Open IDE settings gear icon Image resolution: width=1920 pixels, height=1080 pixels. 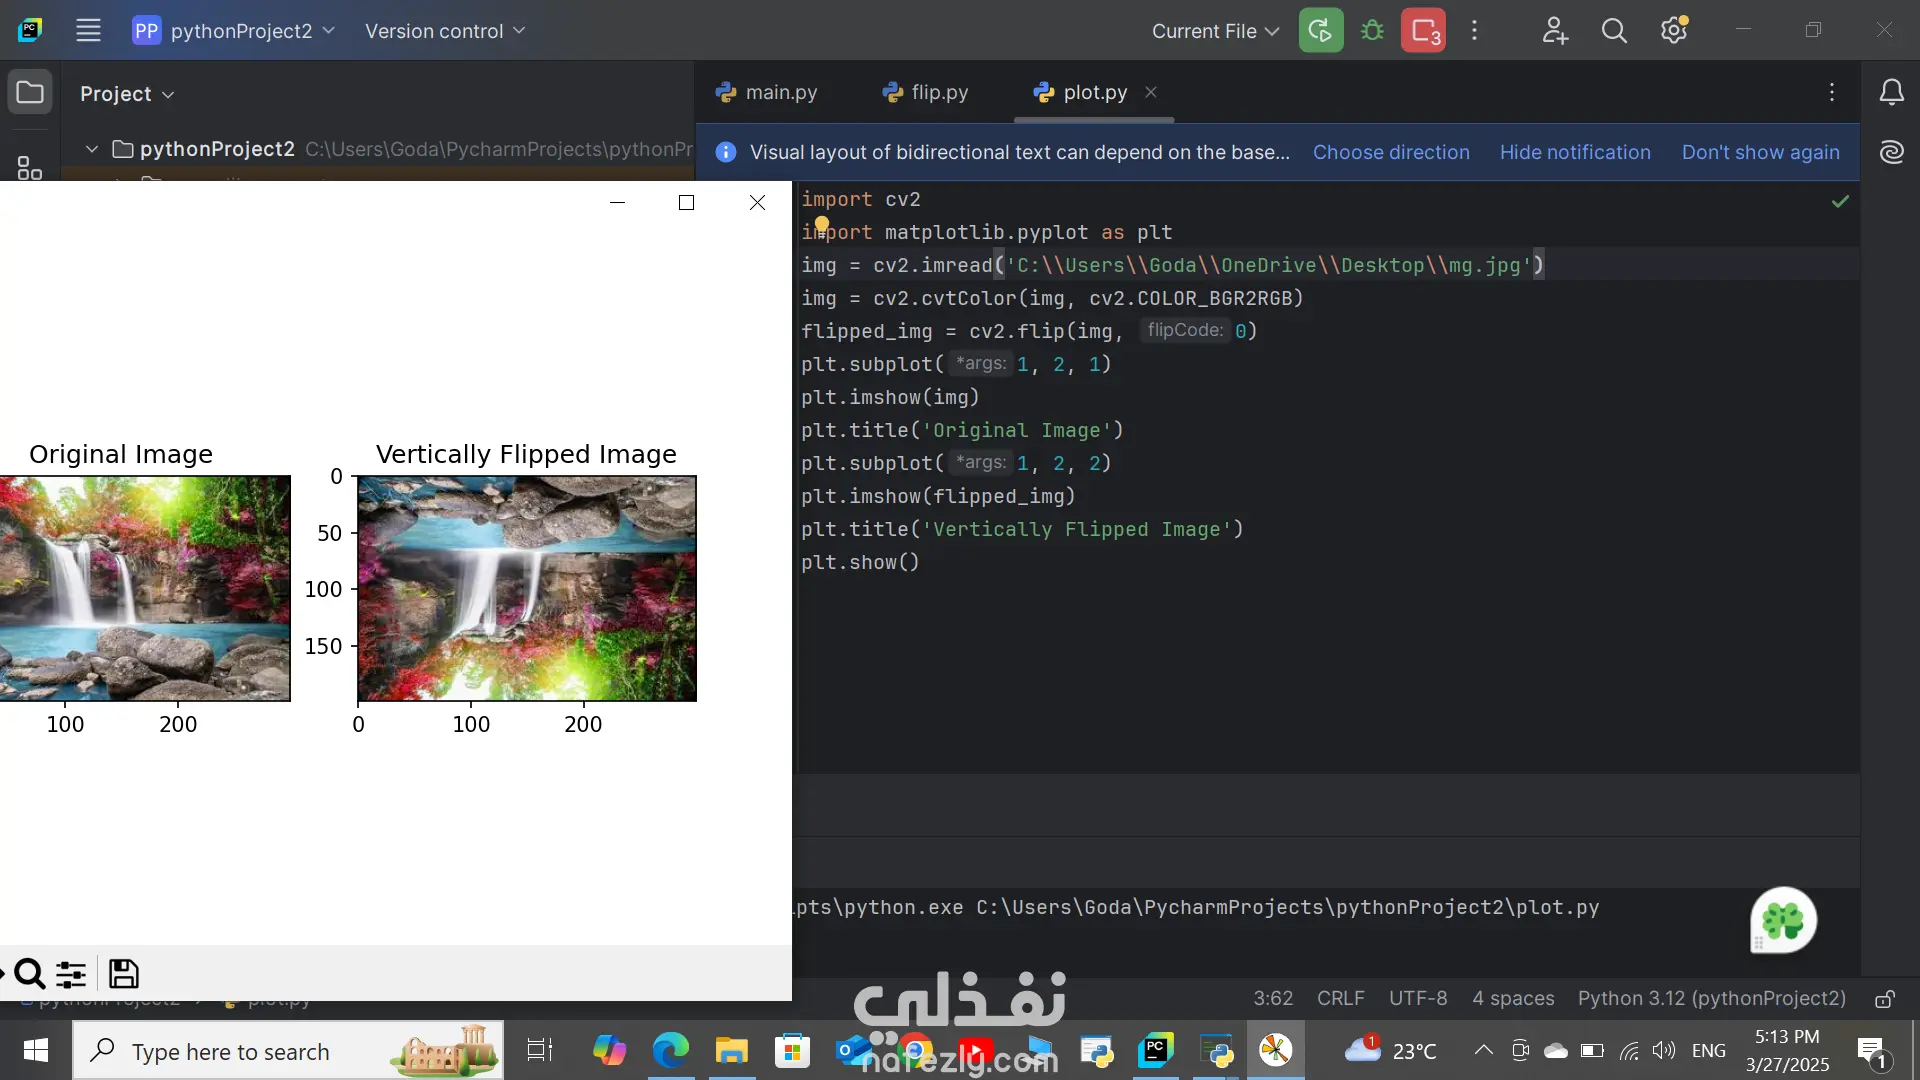coord(1674,31)
